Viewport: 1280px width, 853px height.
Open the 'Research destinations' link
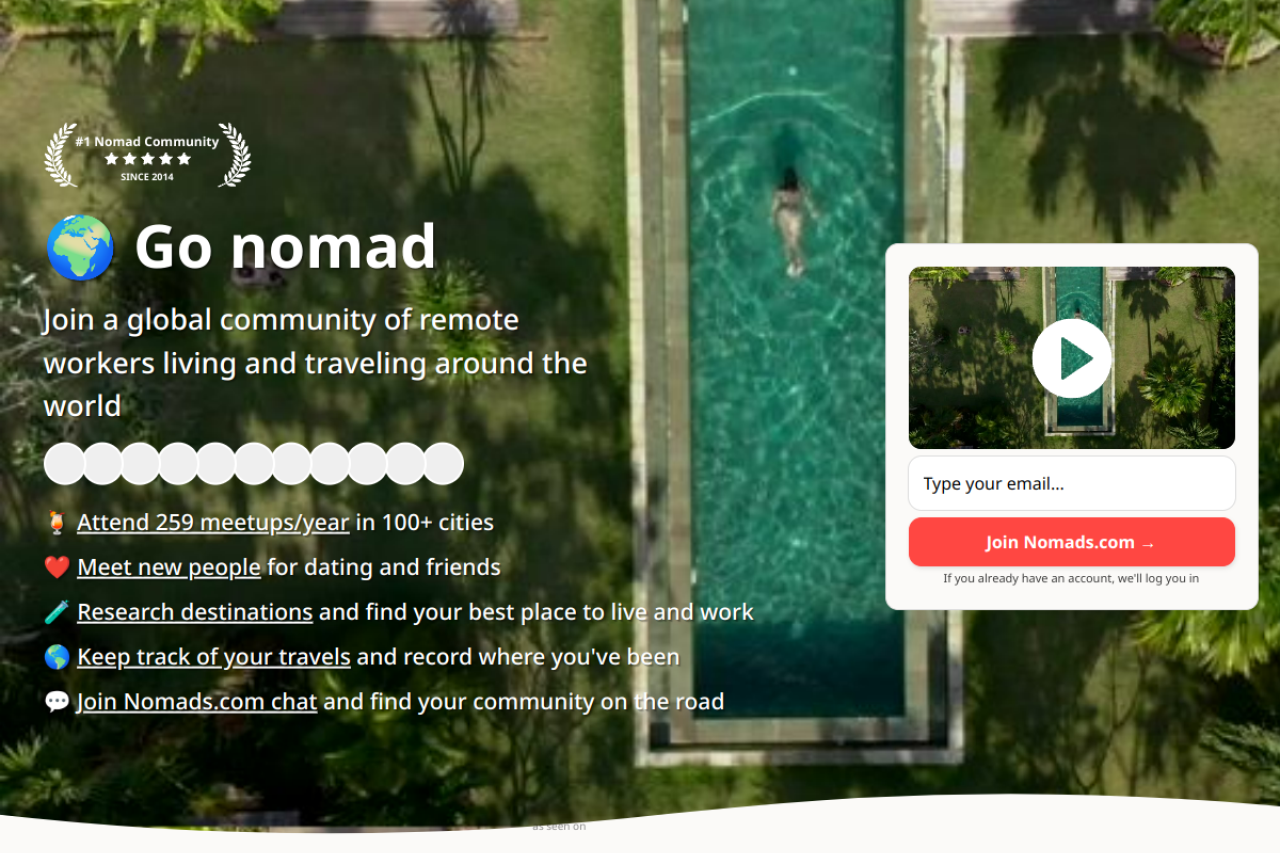point(195,612)
